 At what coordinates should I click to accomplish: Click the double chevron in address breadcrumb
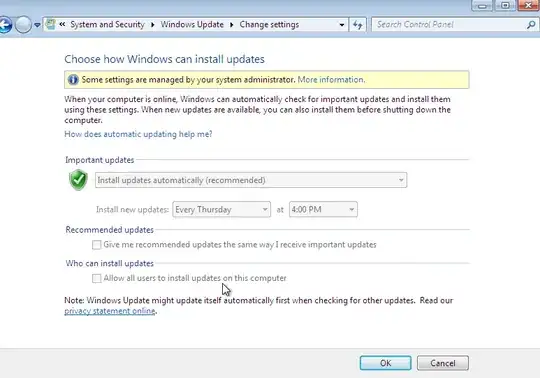click(62, 24)
